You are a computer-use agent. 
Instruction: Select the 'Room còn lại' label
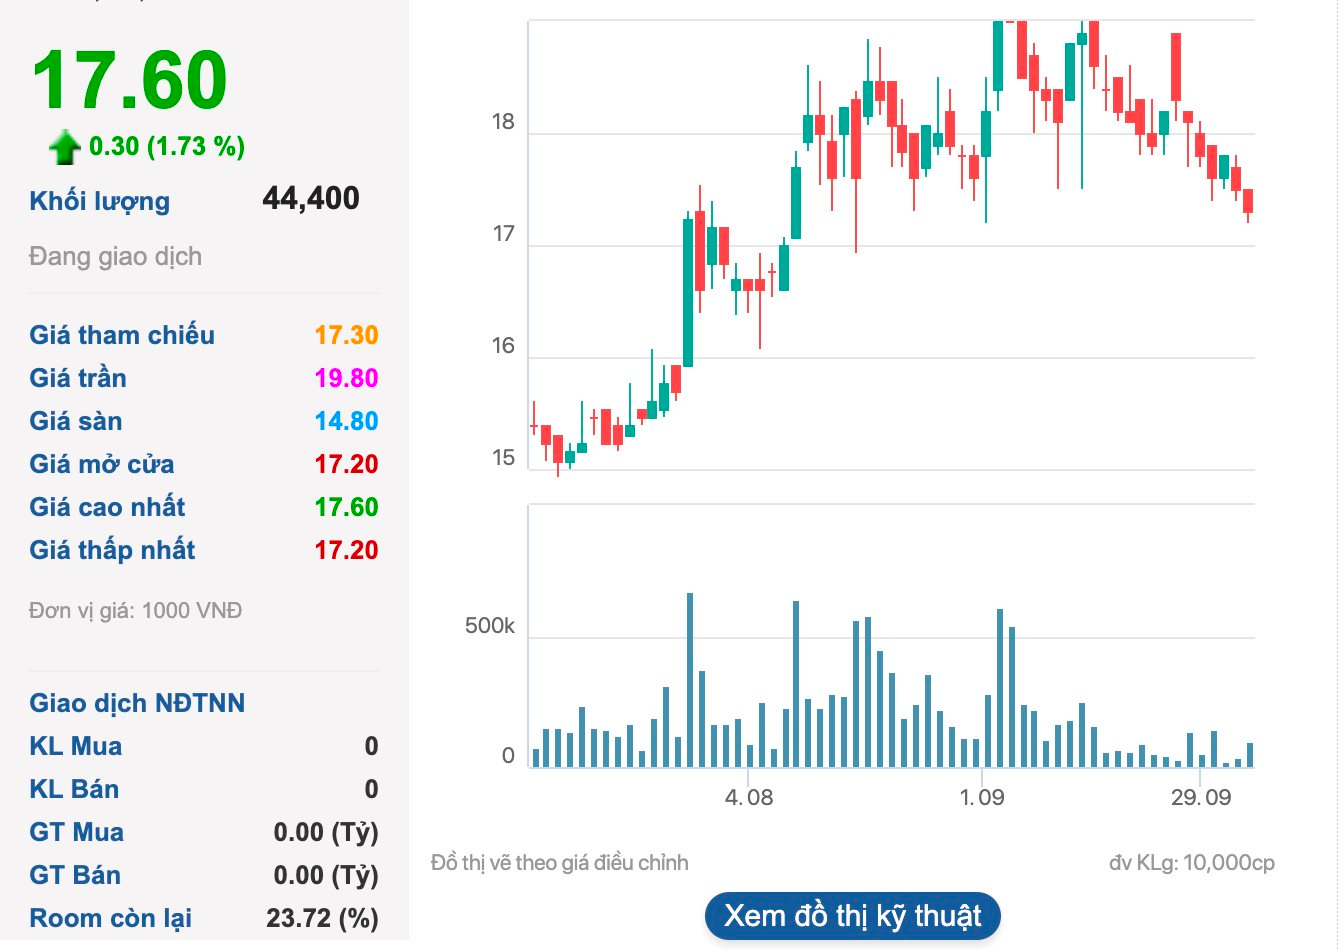[x=111, y=918]
